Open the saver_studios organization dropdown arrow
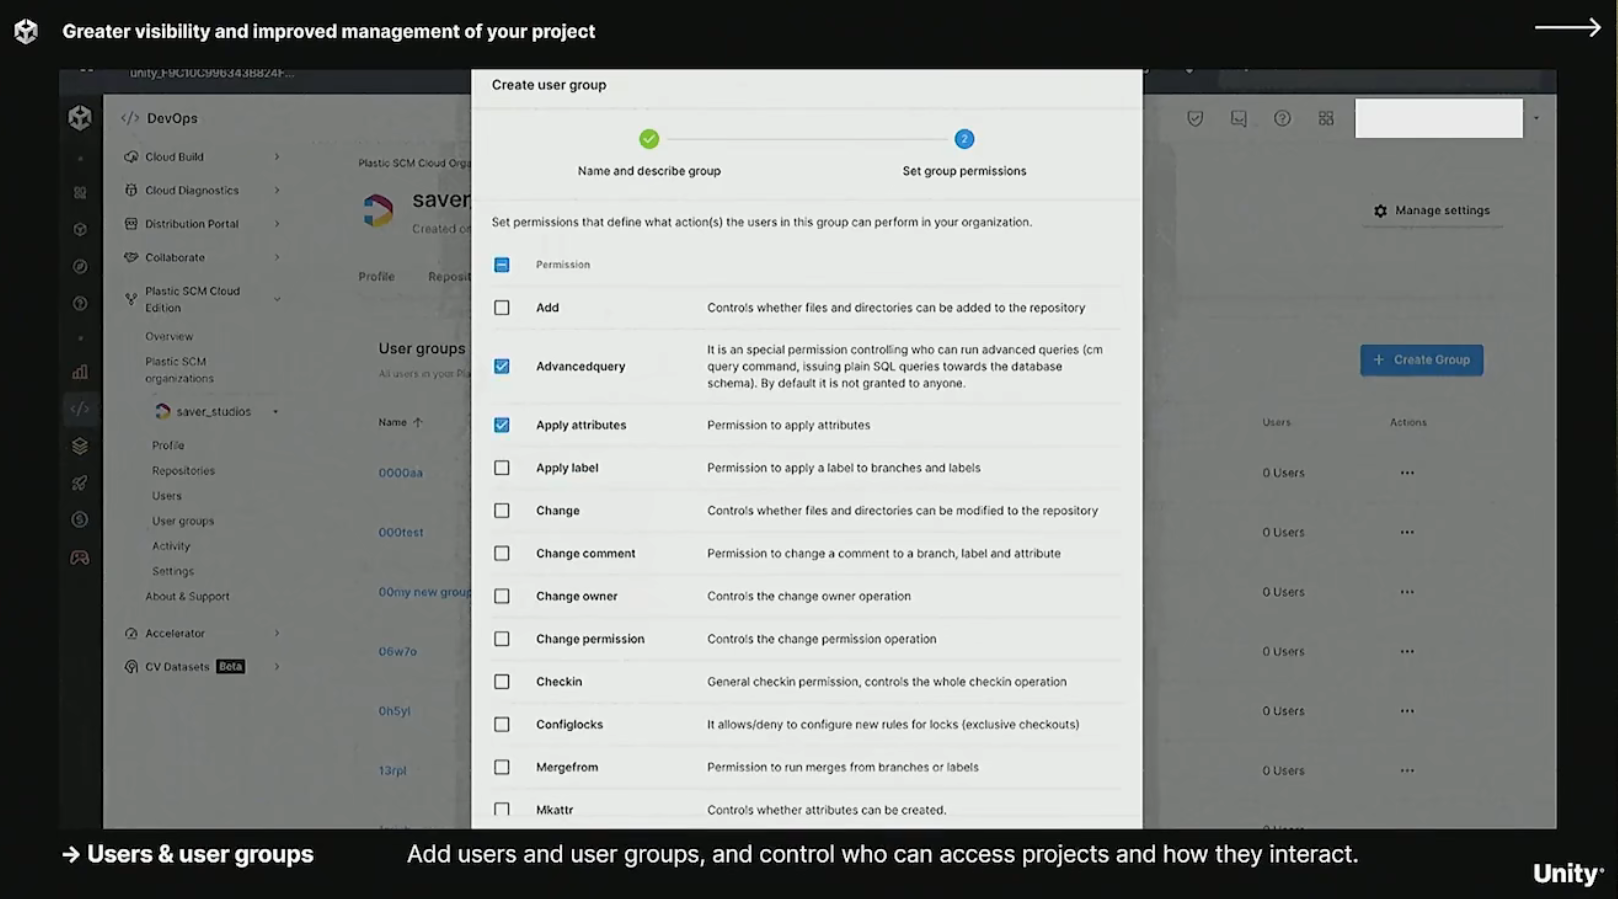 (276, 412)
